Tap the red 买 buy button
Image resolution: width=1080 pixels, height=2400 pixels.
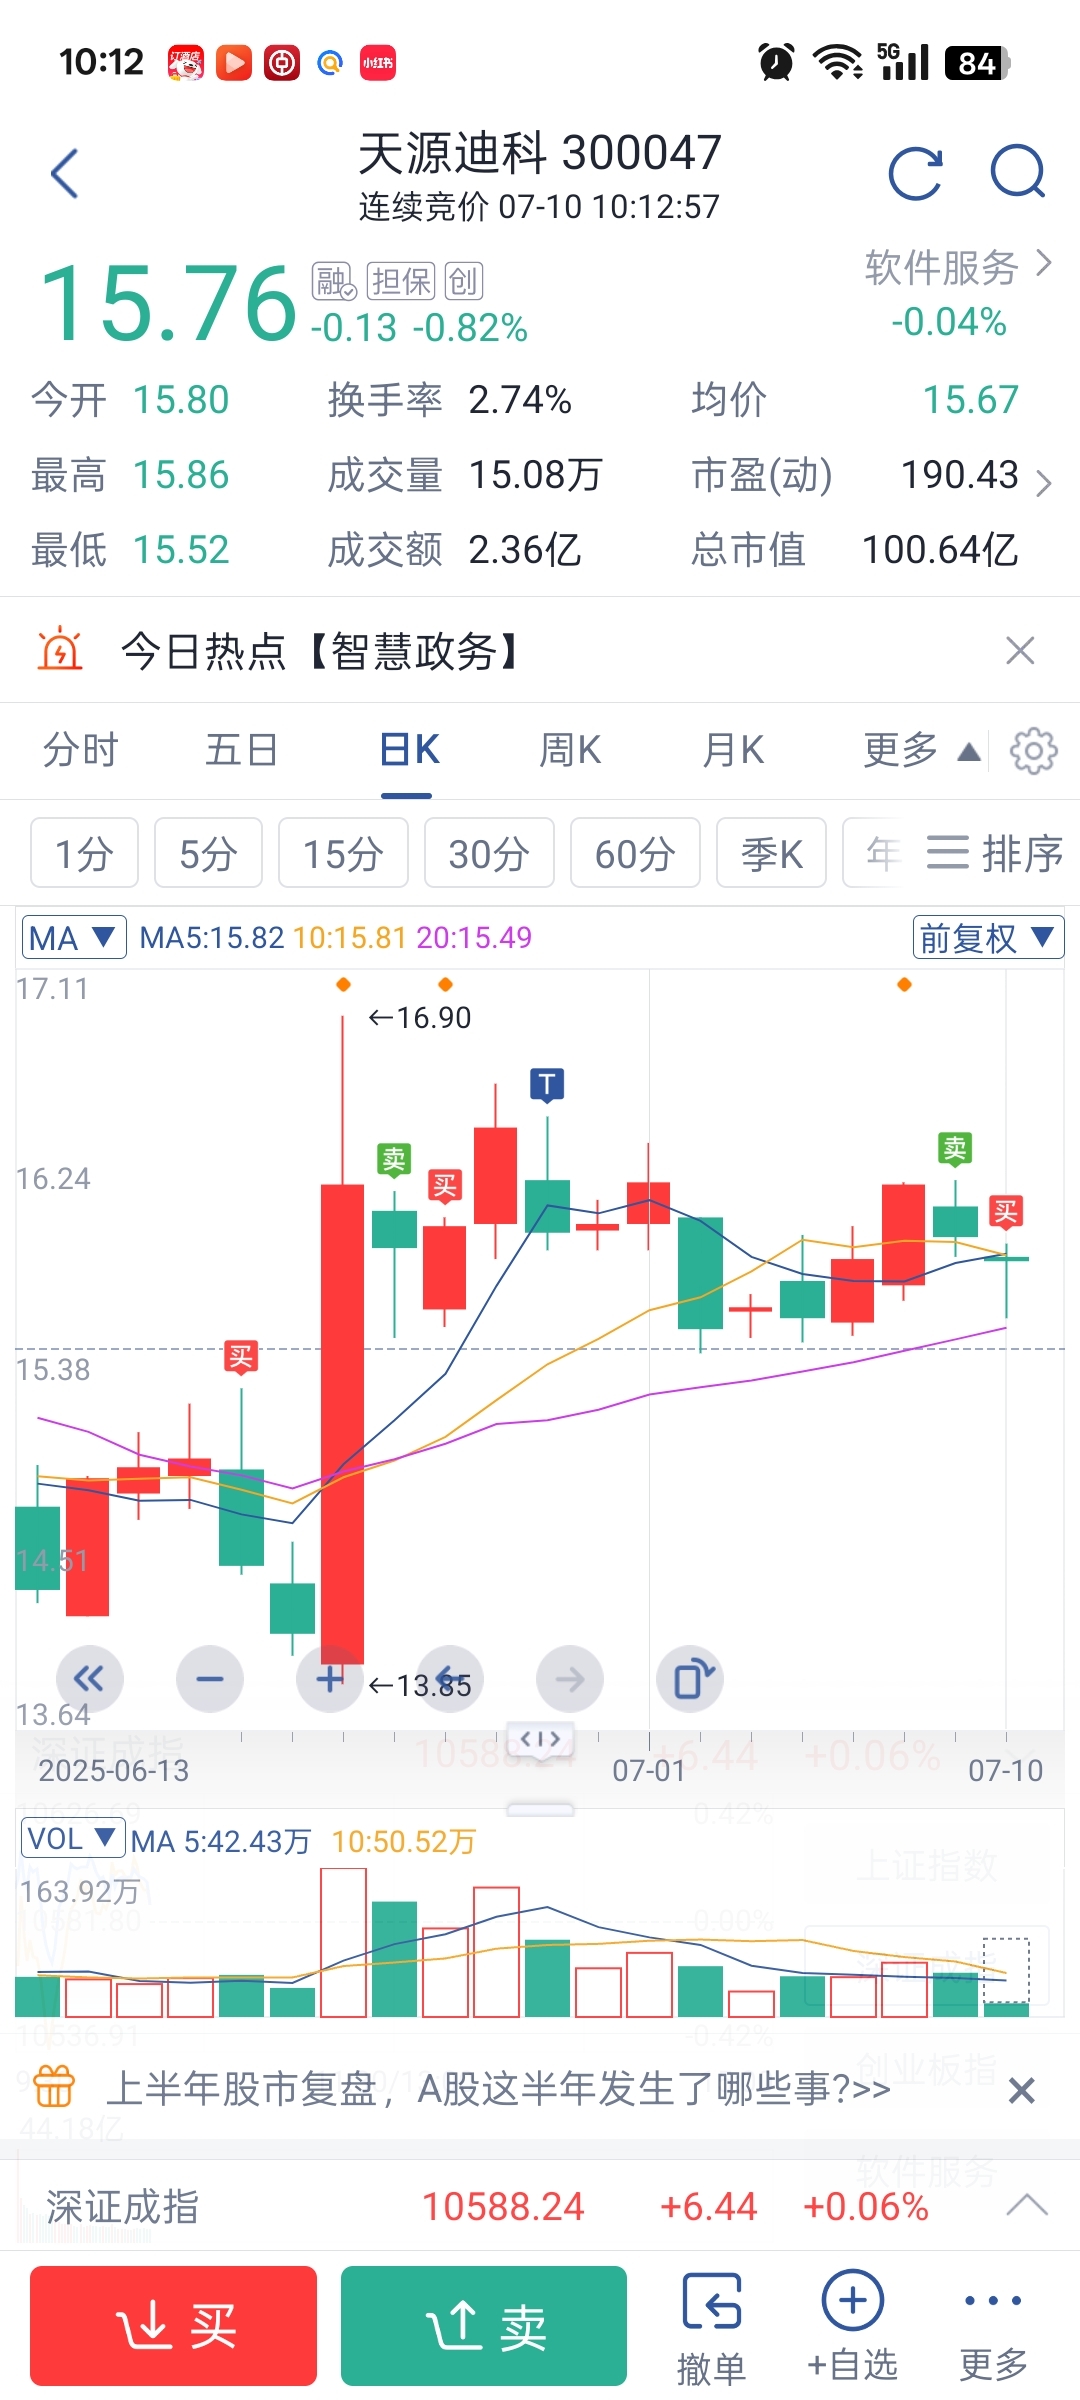tap(174, 2326)
